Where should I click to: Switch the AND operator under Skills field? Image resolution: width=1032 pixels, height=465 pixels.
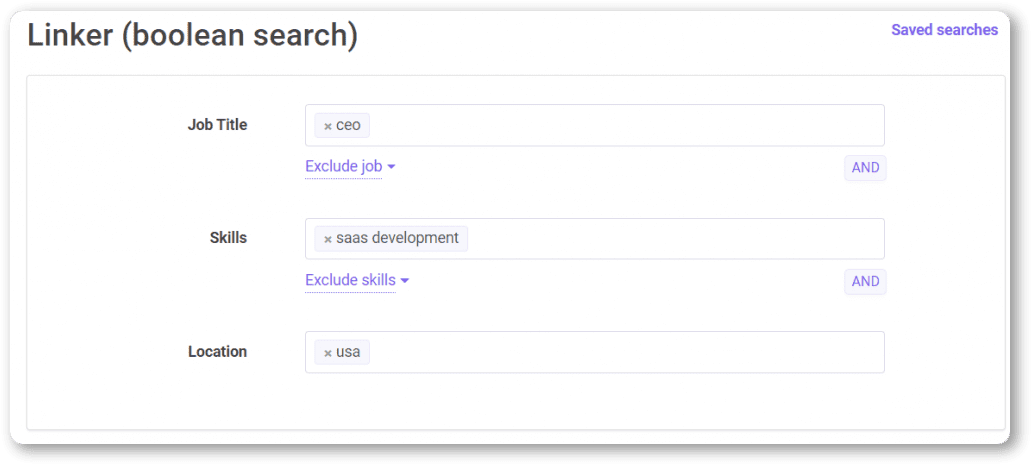tap(865, 282)
